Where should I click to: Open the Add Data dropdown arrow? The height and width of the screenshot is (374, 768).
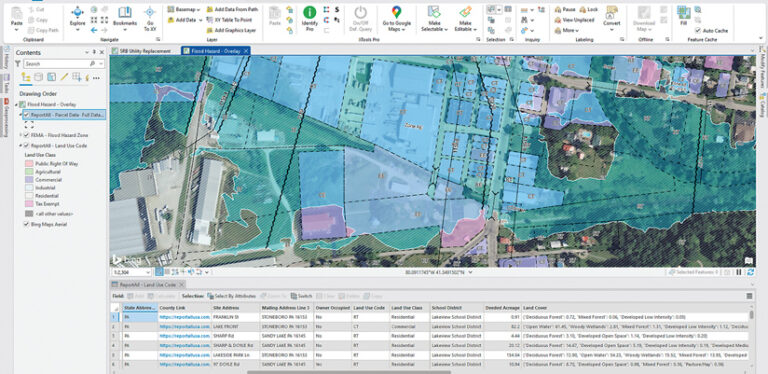pyautogui.click(x=201, y=20)
